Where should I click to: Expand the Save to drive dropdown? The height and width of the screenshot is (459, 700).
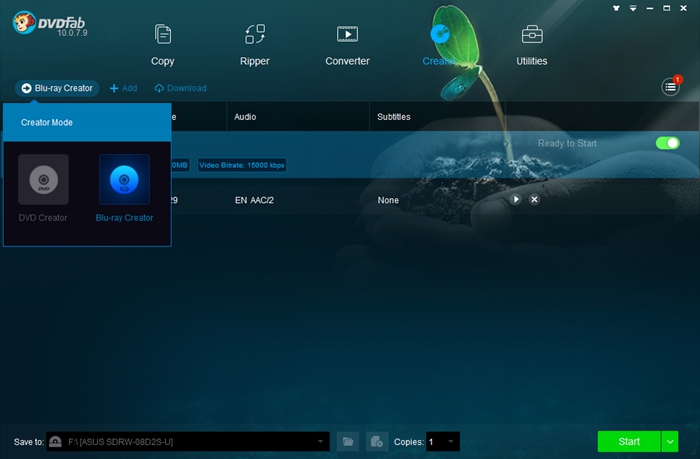(x=321, y=442)
